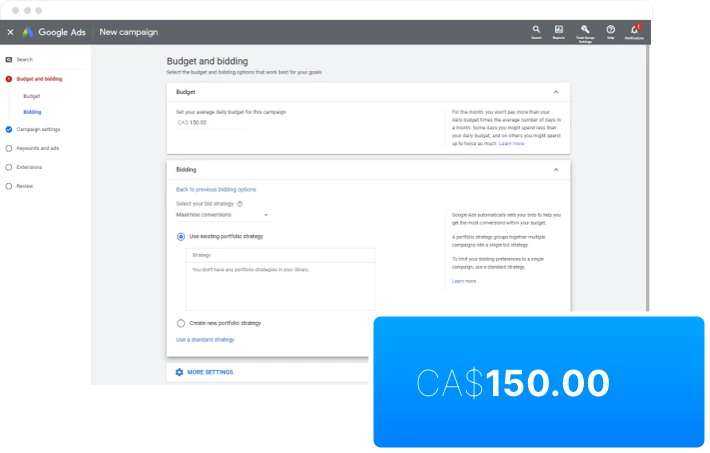Collapse the Budget section chevron
The image size is (710, 453).
[x=556, y=92]
